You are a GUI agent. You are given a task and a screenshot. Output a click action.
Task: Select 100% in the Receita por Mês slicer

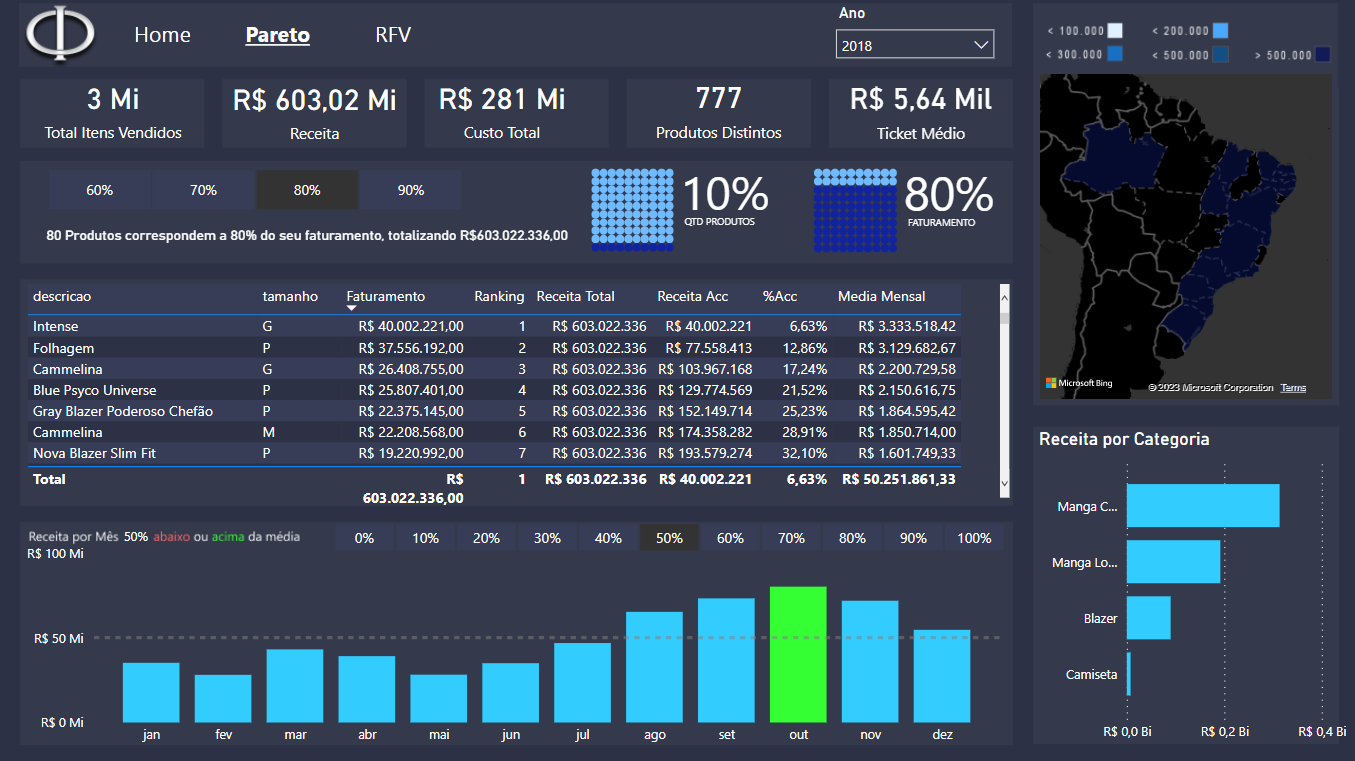974,538
